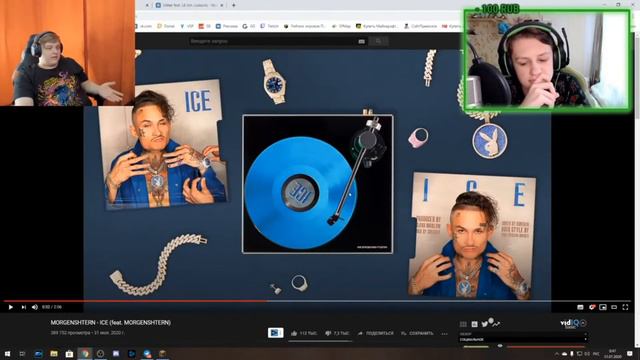Open the VIP bookmark

tap(187, 26)
